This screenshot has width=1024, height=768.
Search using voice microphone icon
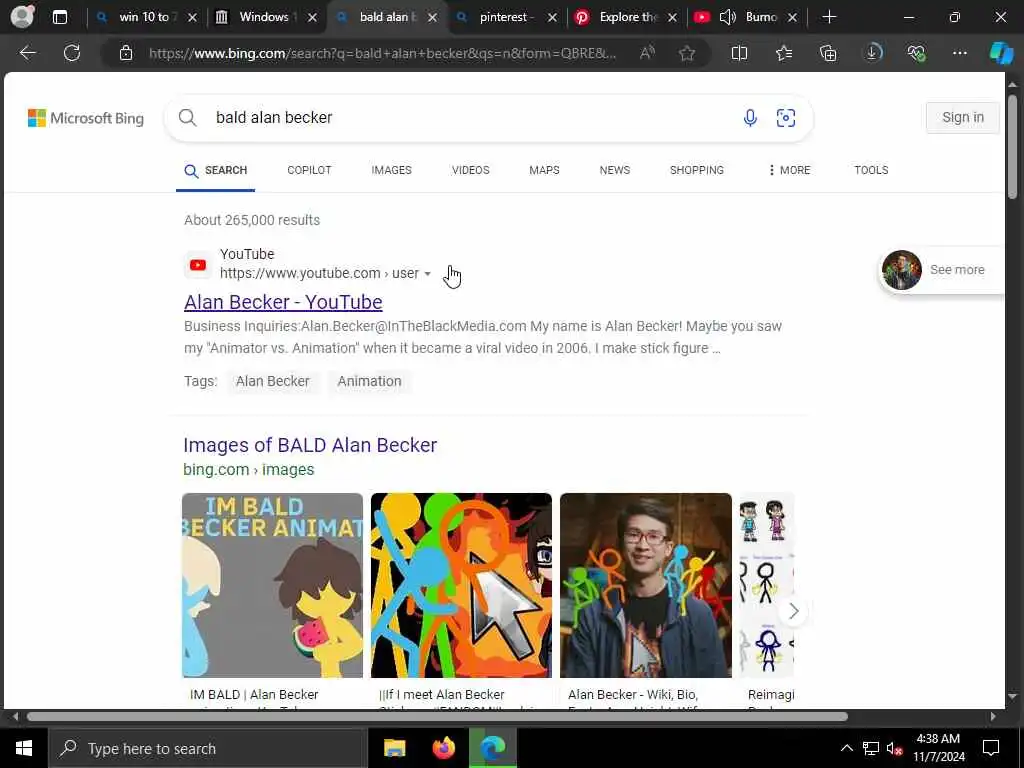750,118
